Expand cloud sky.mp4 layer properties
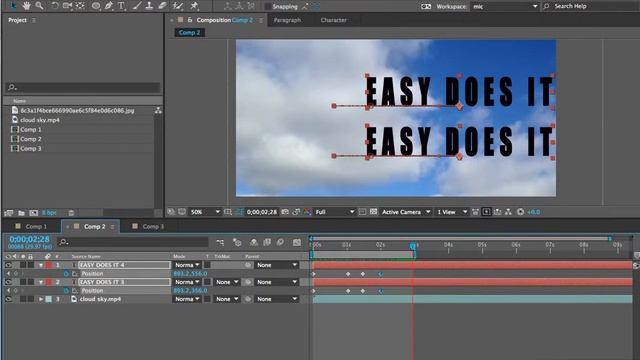The width and height of the screenshot is (640, 360). point(41,299)
